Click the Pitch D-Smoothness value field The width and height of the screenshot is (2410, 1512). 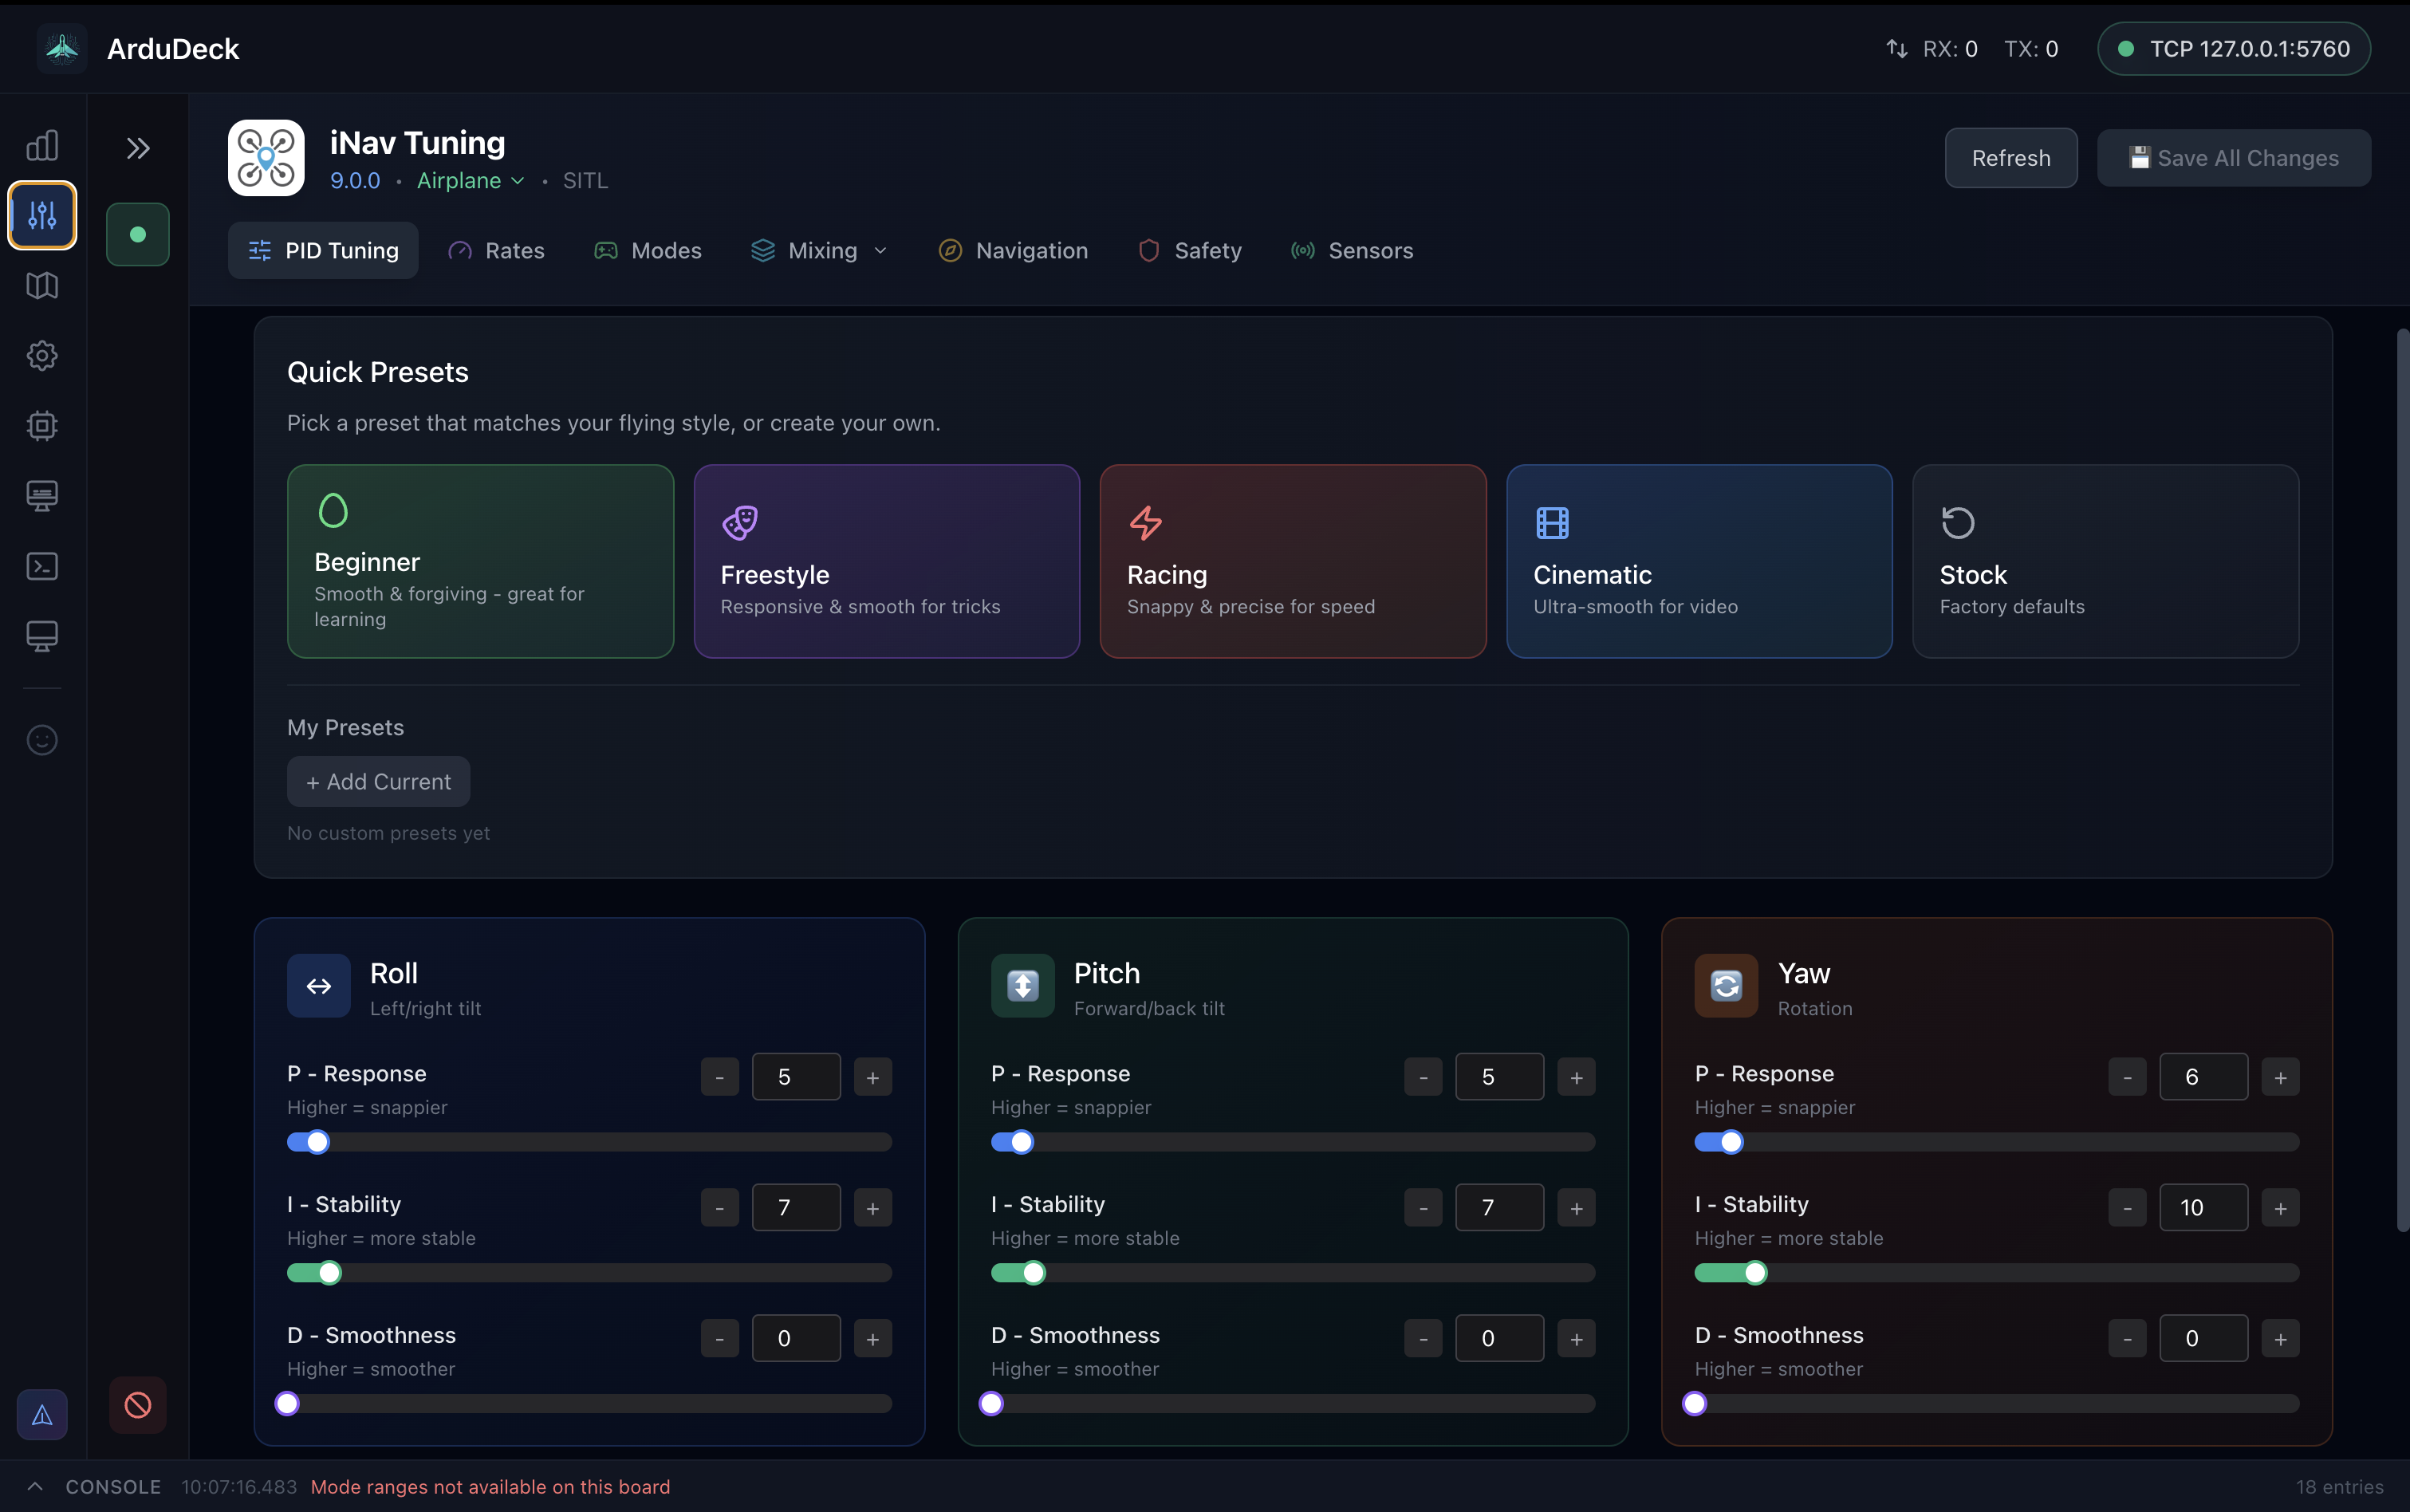point(1500,1339)
